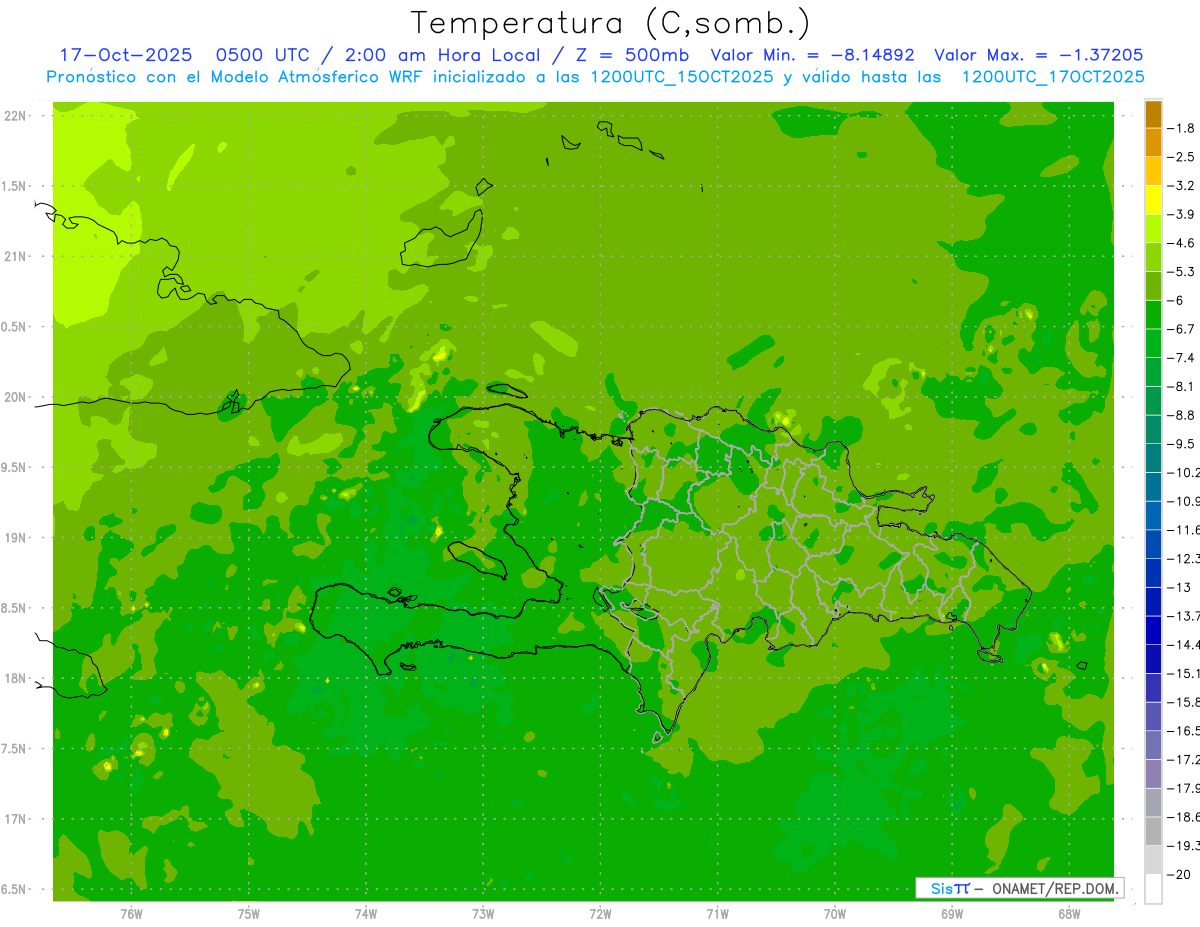Pick the dark orange swatch above -1.8
The image size is (1200, 927).
click(1153, 114)
